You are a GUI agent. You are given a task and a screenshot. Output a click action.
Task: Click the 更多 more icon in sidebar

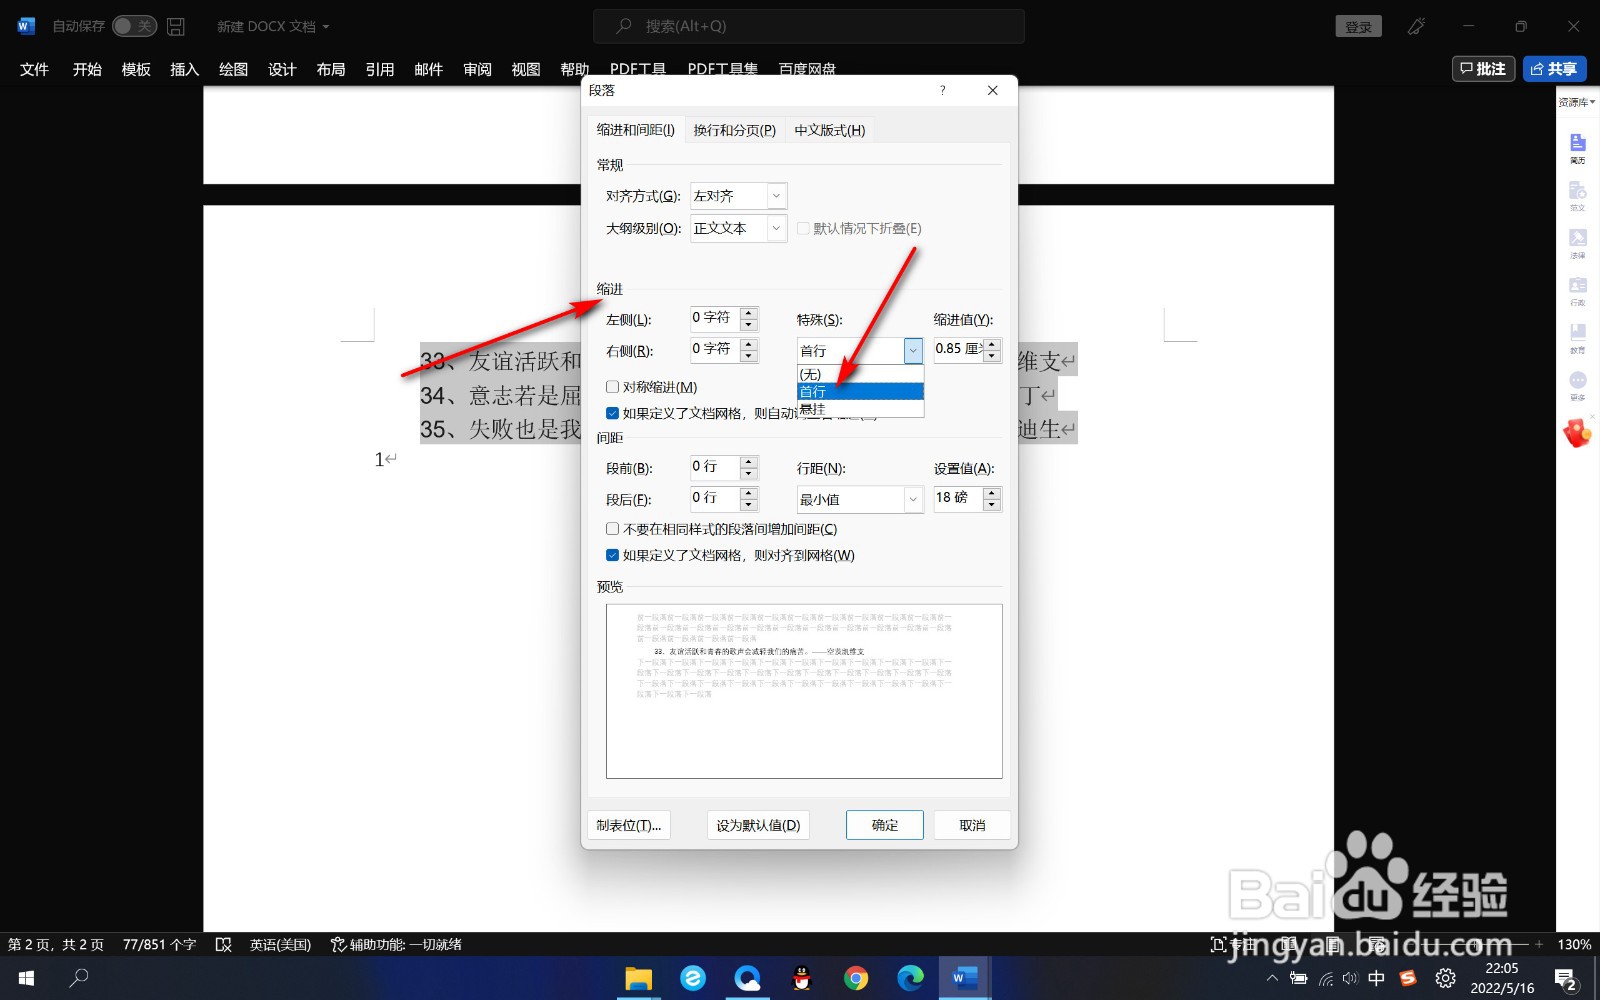[1577, 385]
